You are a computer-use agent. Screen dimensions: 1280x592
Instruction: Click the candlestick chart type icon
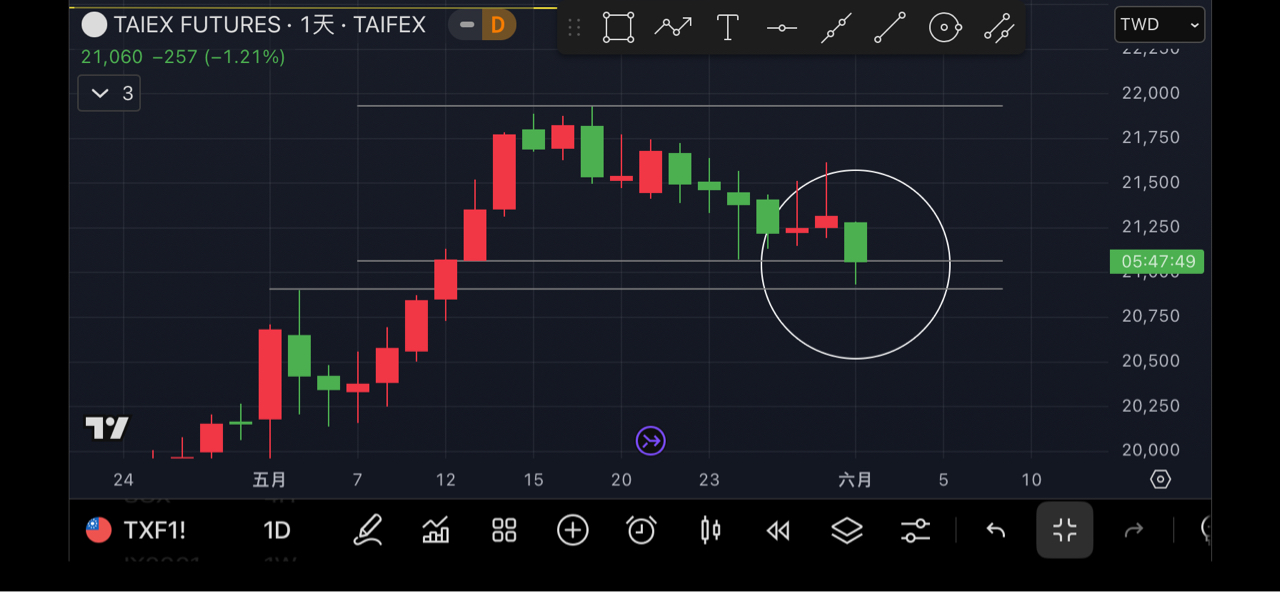coord(710,530)
